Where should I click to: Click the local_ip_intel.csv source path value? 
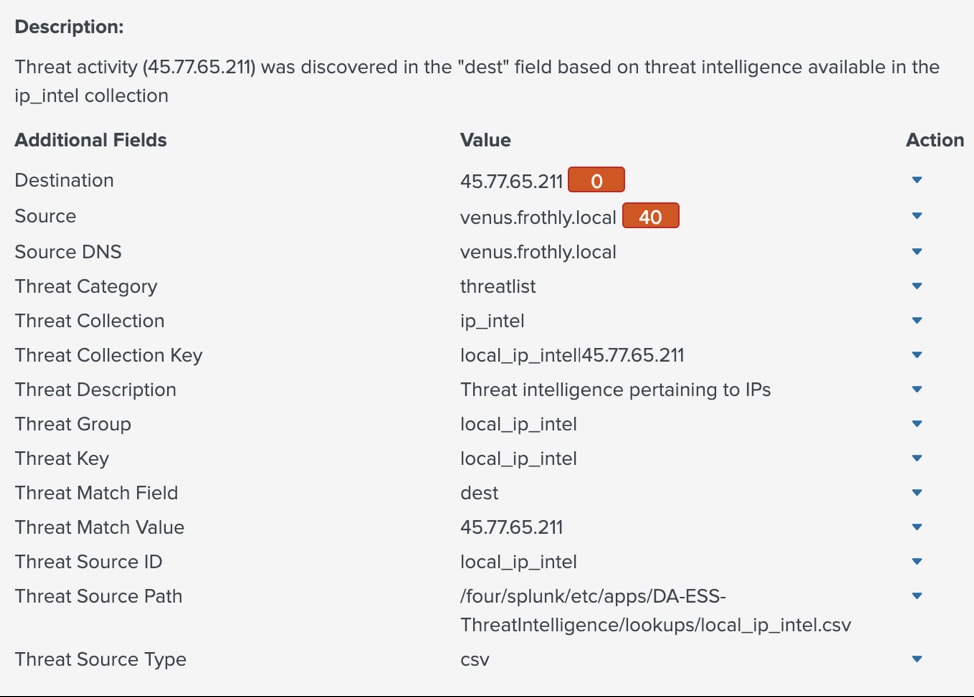click(x=655, y=611)
